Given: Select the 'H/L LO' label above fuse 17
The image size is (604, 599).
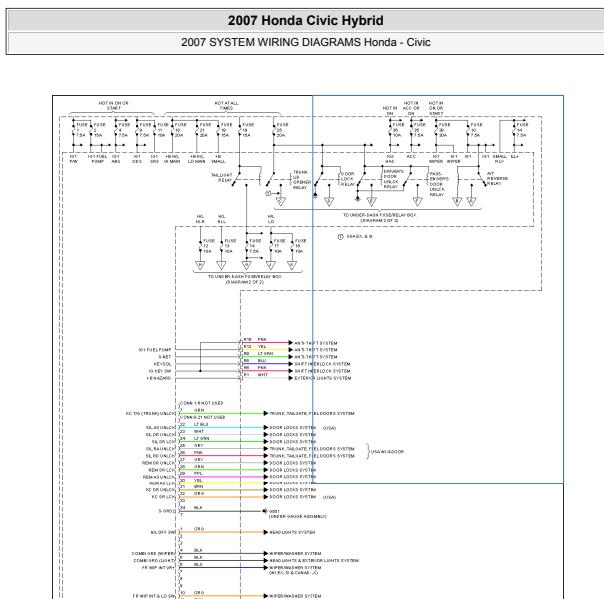Looking at the screenshot, I should (x=271, y=219).
